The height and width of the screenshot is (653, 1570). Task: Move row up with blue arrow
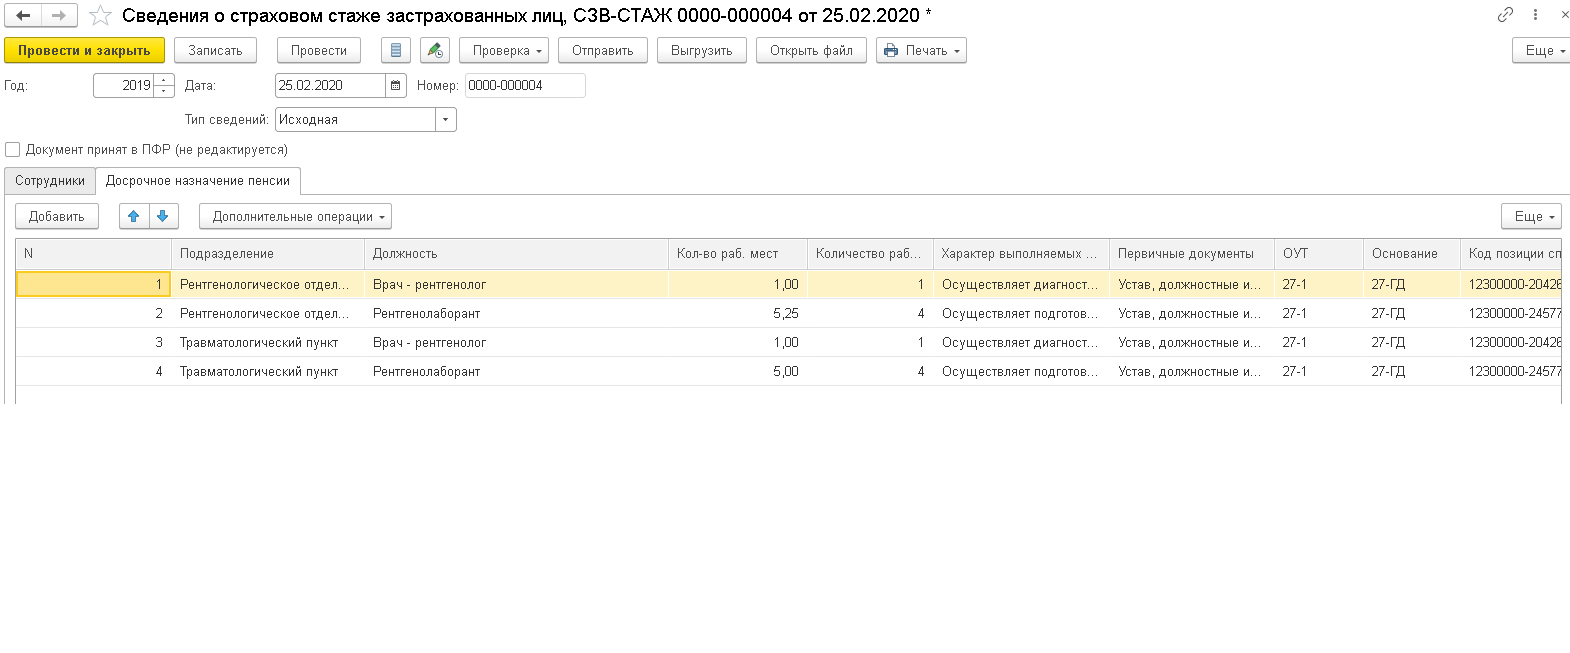134,216
